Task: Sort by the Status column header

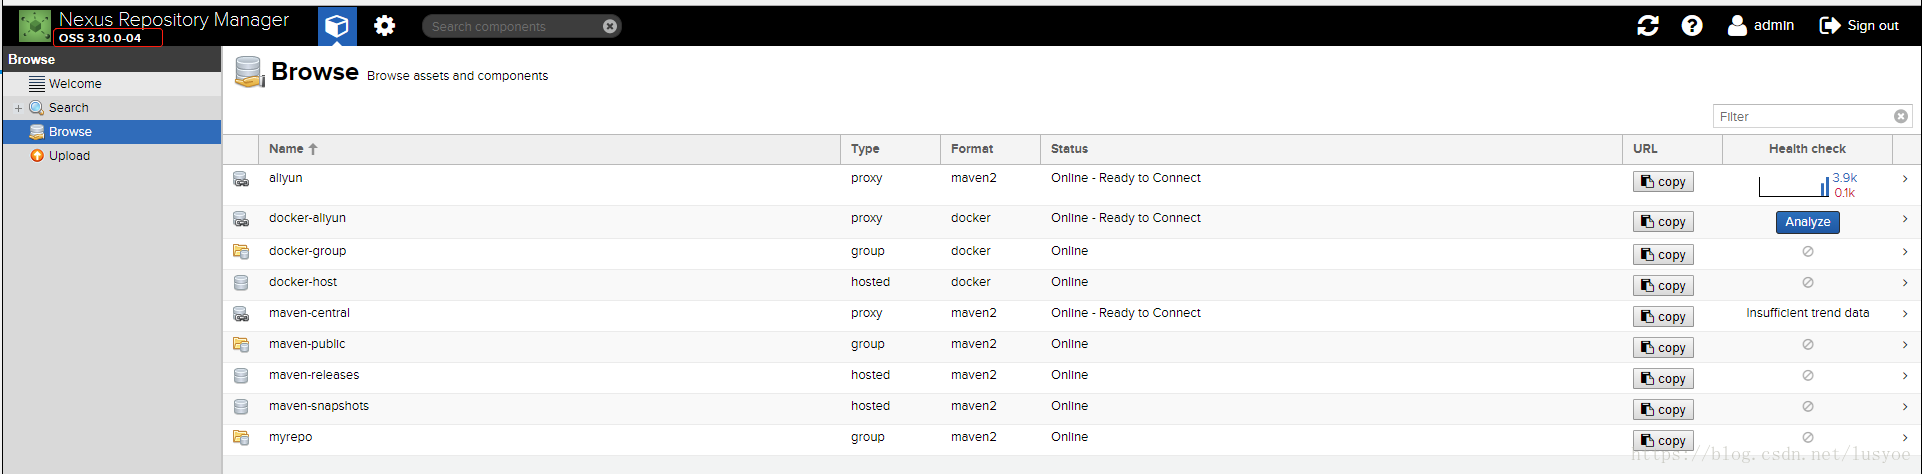Action: [x=1331, y=149]
